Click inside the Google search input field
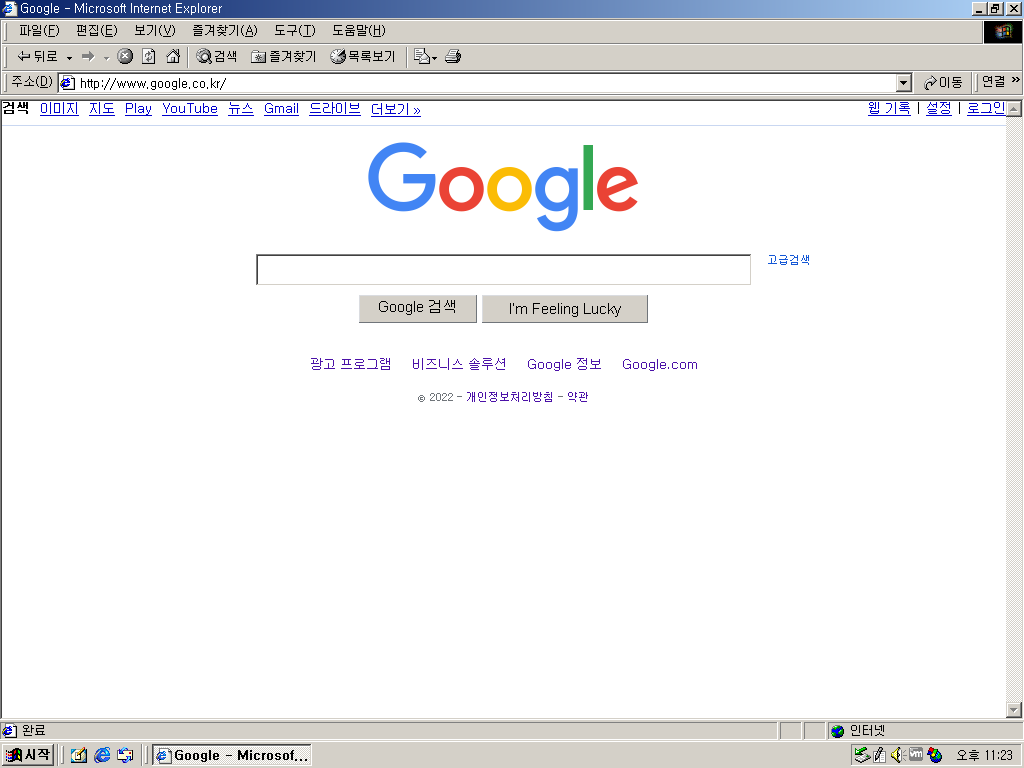 tap(504, 270)
